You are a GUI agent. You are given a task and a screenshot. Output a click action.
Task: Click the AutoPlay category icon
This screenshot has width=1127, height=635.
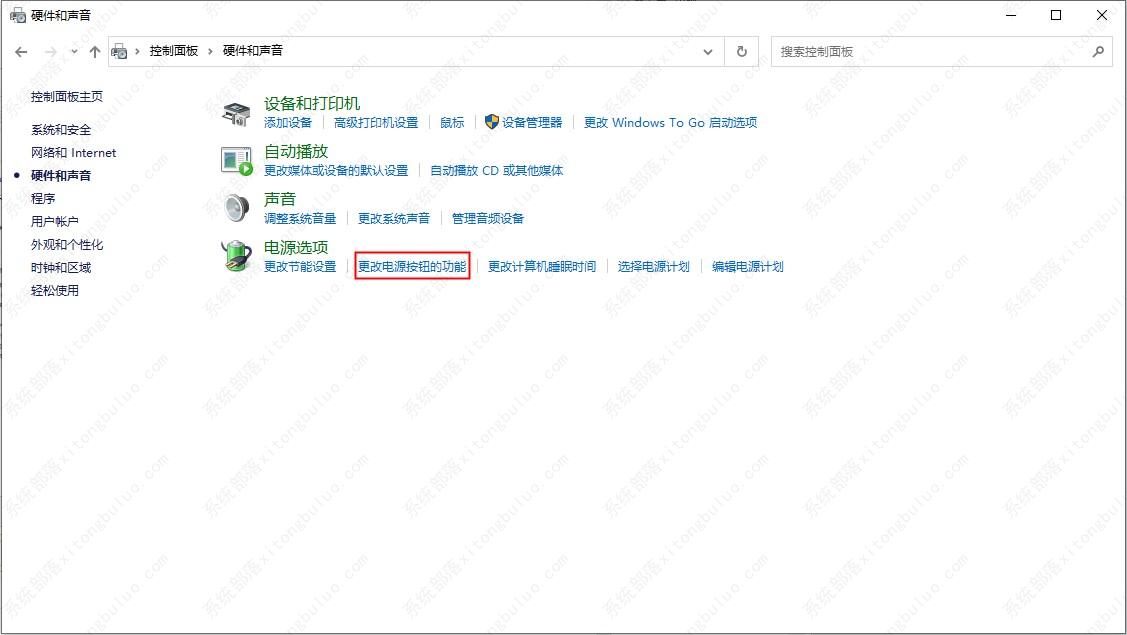tap(237, 161)
